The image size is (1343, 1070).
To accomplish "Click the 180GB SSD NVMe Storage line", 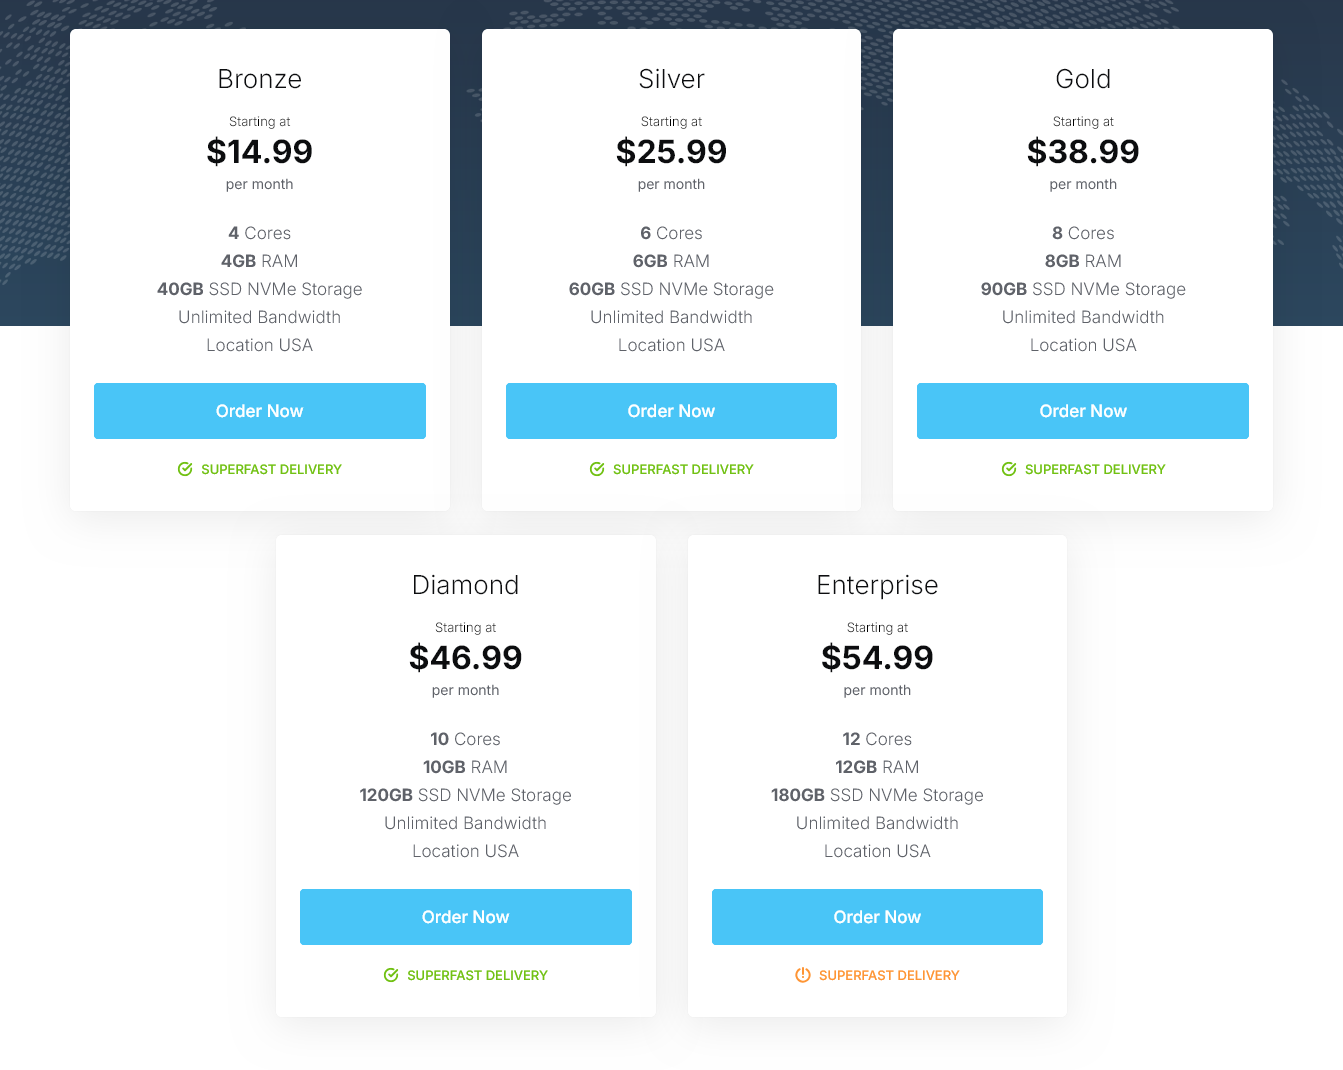I will pyautogui.click(x=877, y=795).
